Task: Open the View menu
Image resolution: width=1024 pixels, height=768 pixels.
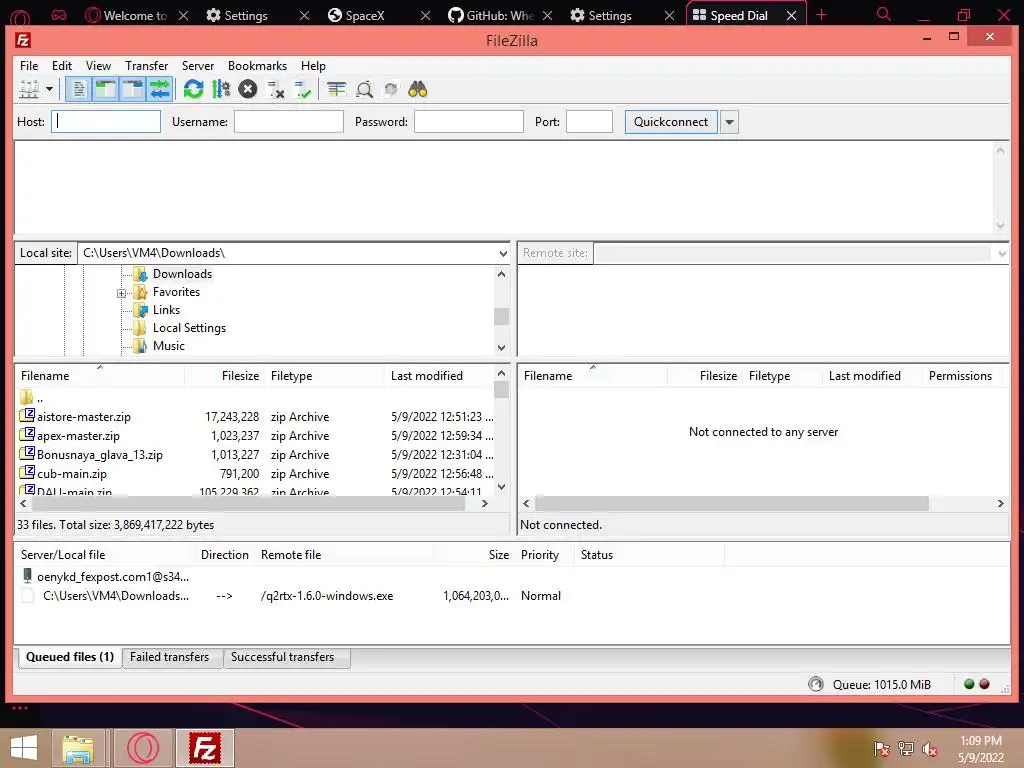Action: 99,66
